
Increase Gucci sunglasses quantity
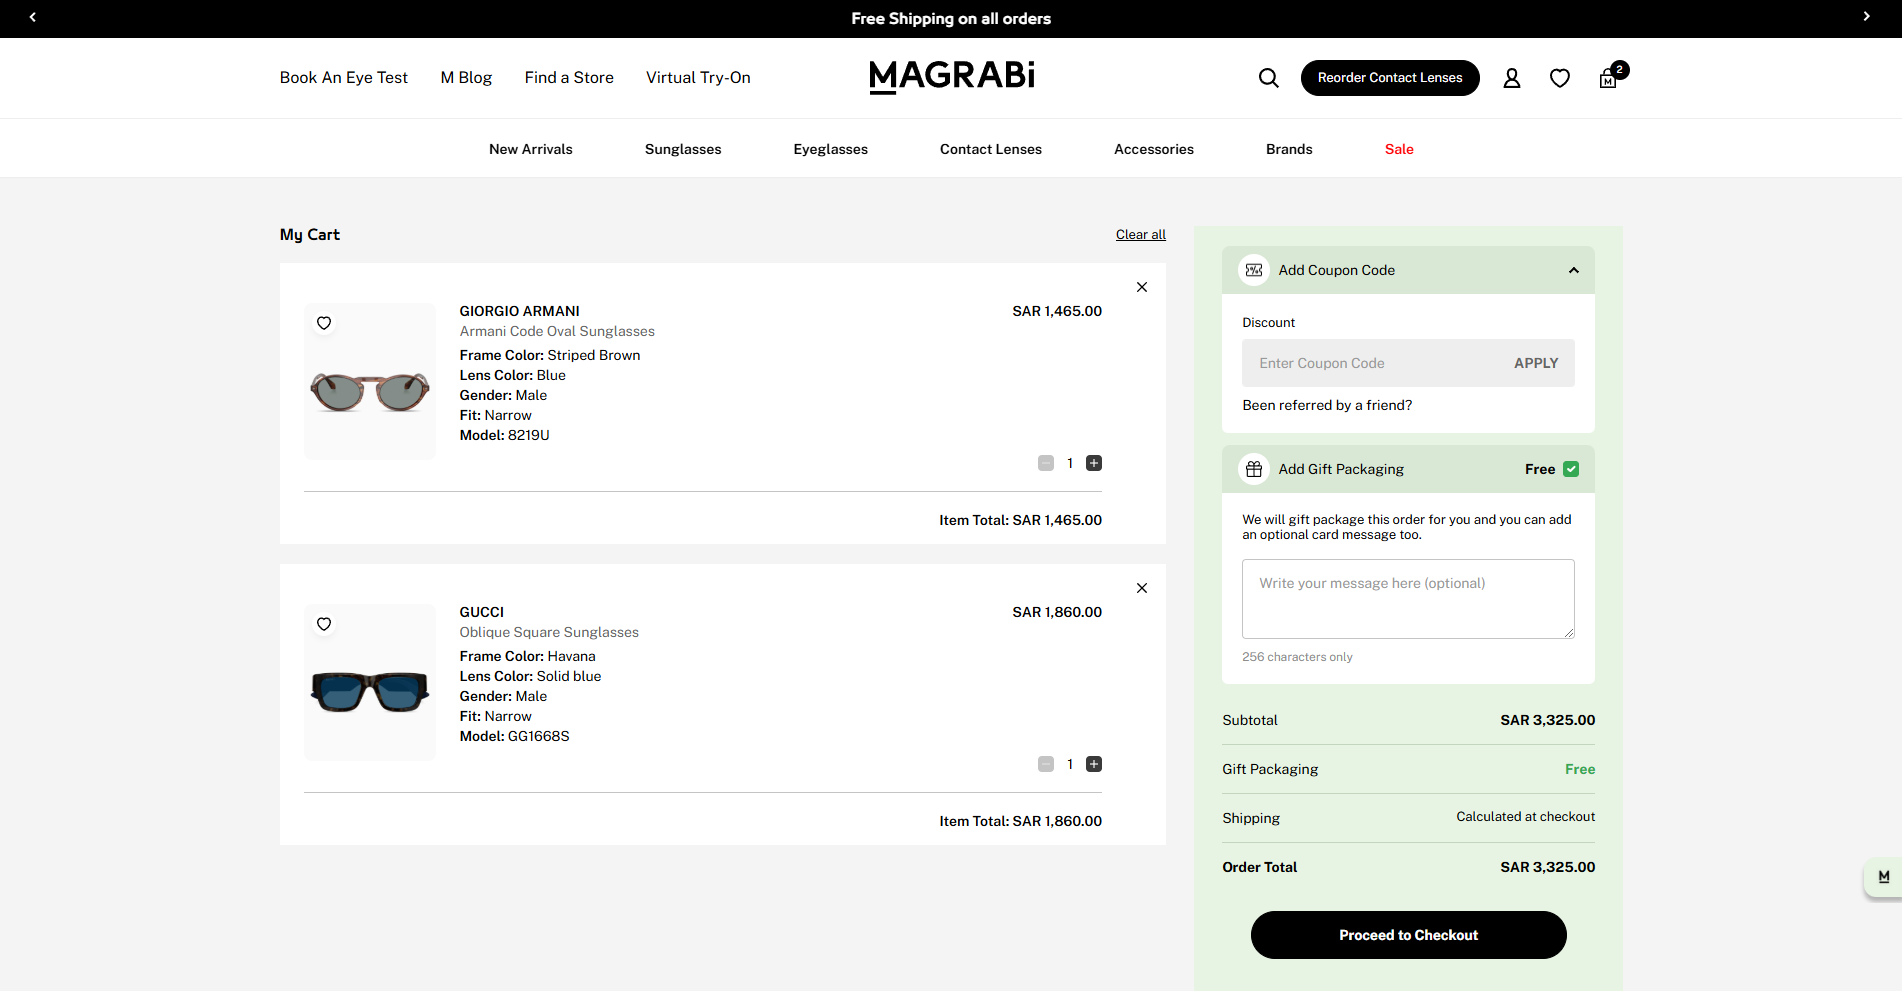click(1094, 764)
